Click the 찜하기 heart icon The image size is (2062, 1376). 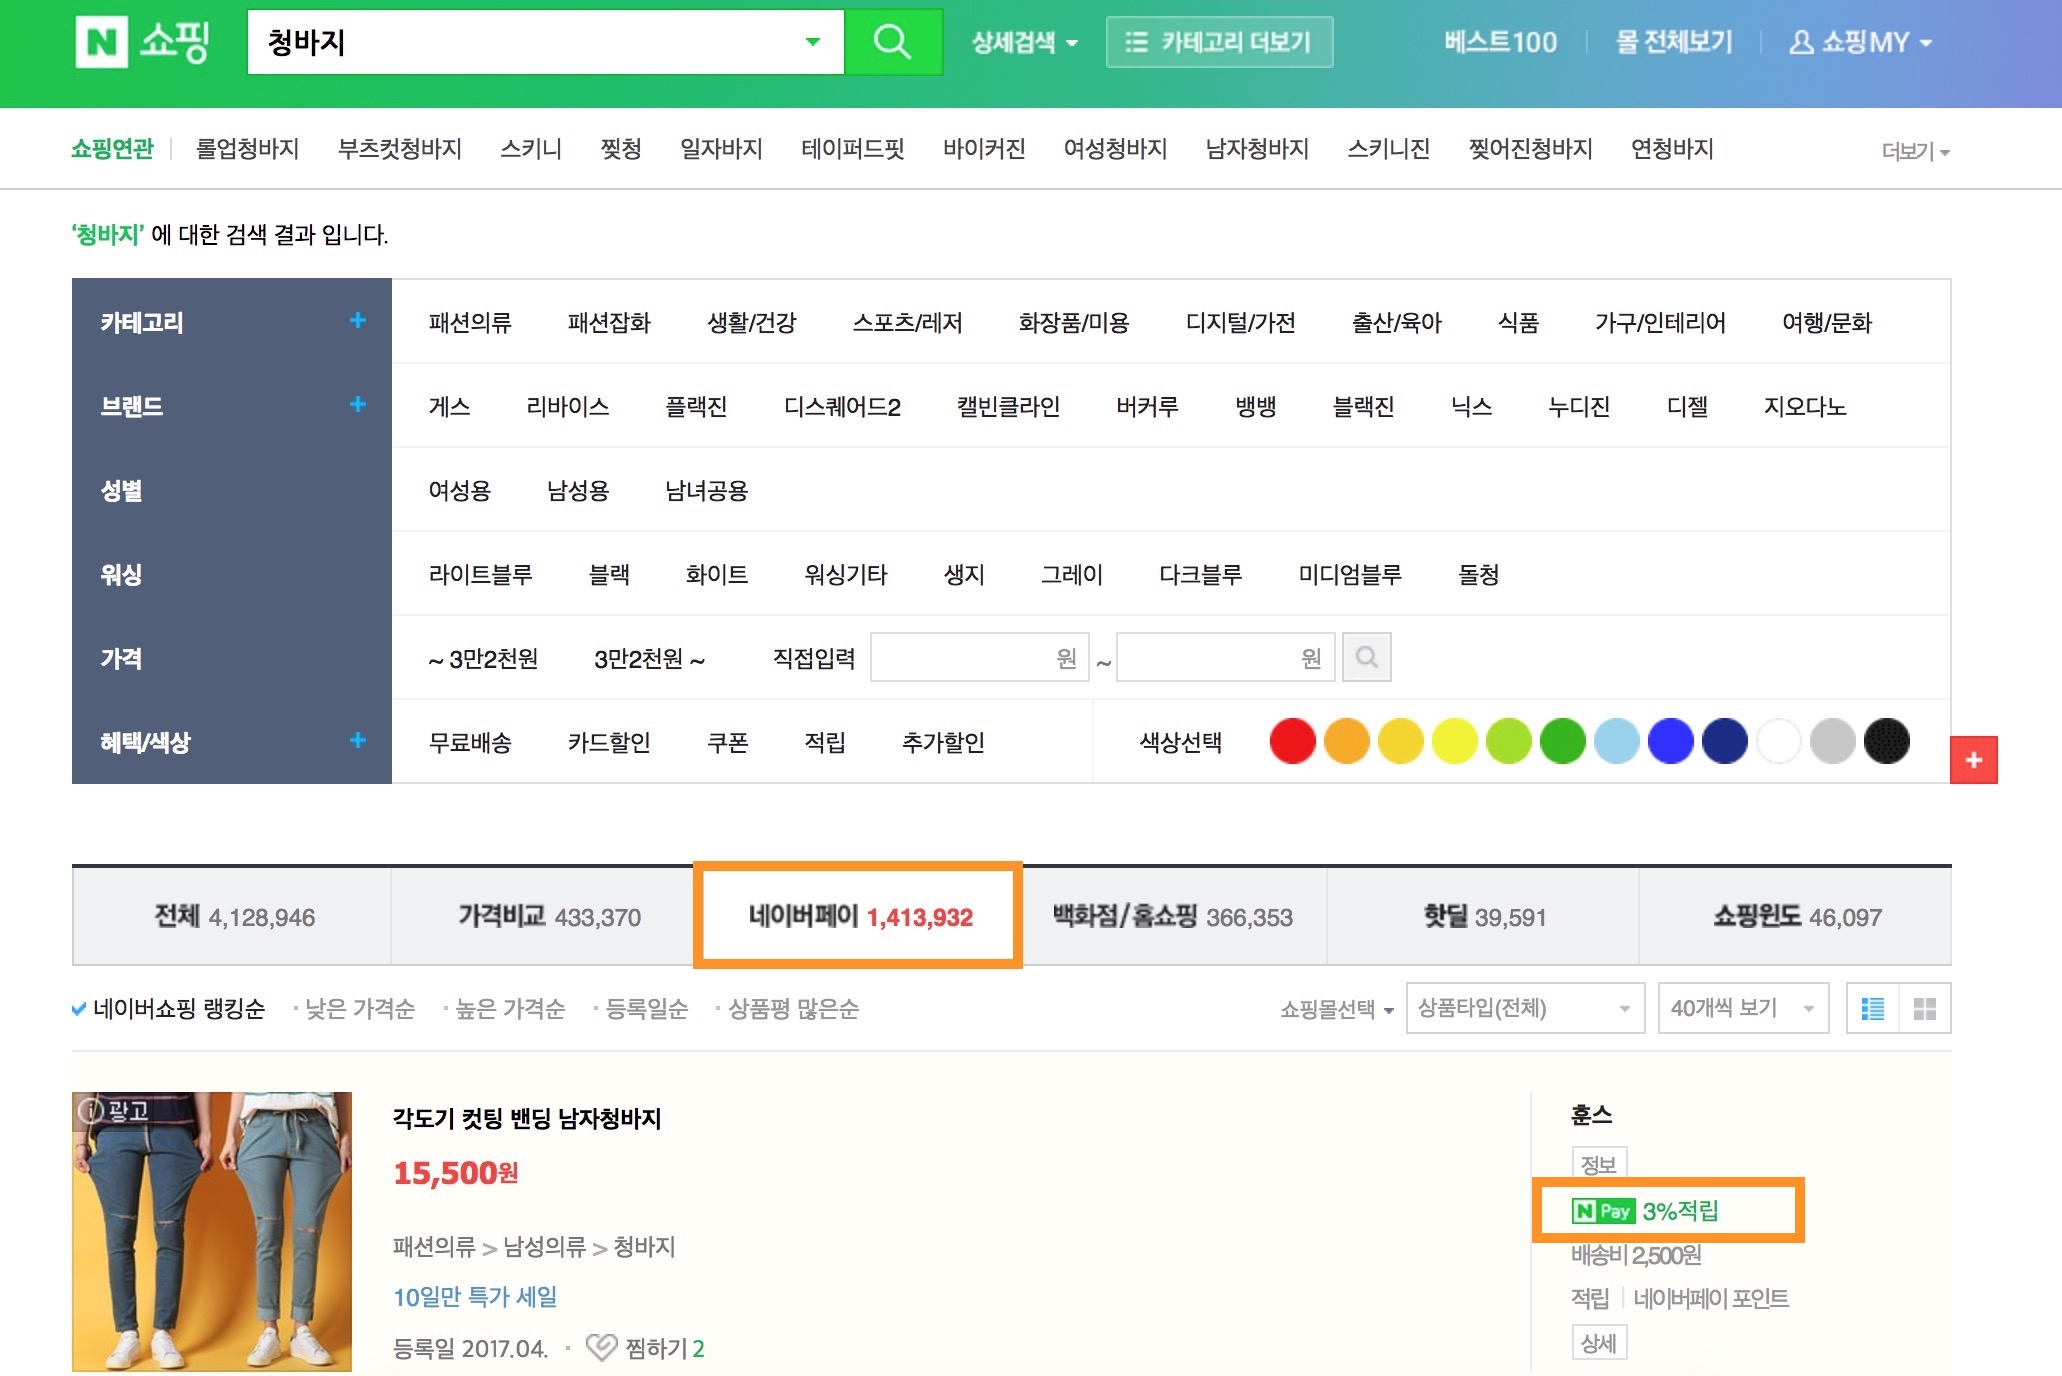[x=601, y=1347]
